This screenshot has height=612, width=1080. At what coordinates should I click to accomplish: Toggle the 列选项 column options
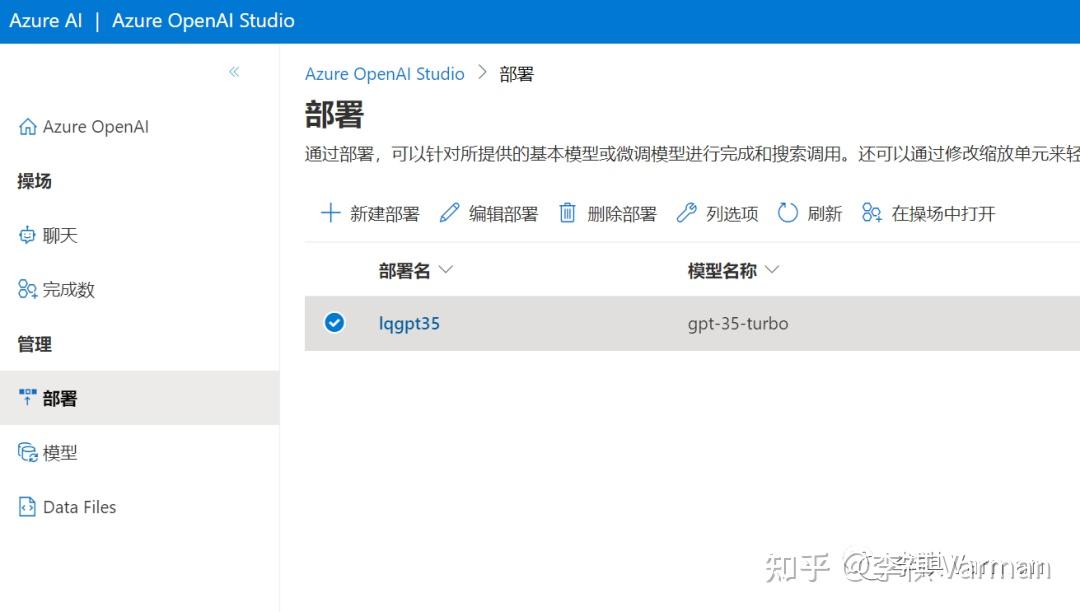tap(685, 212)
